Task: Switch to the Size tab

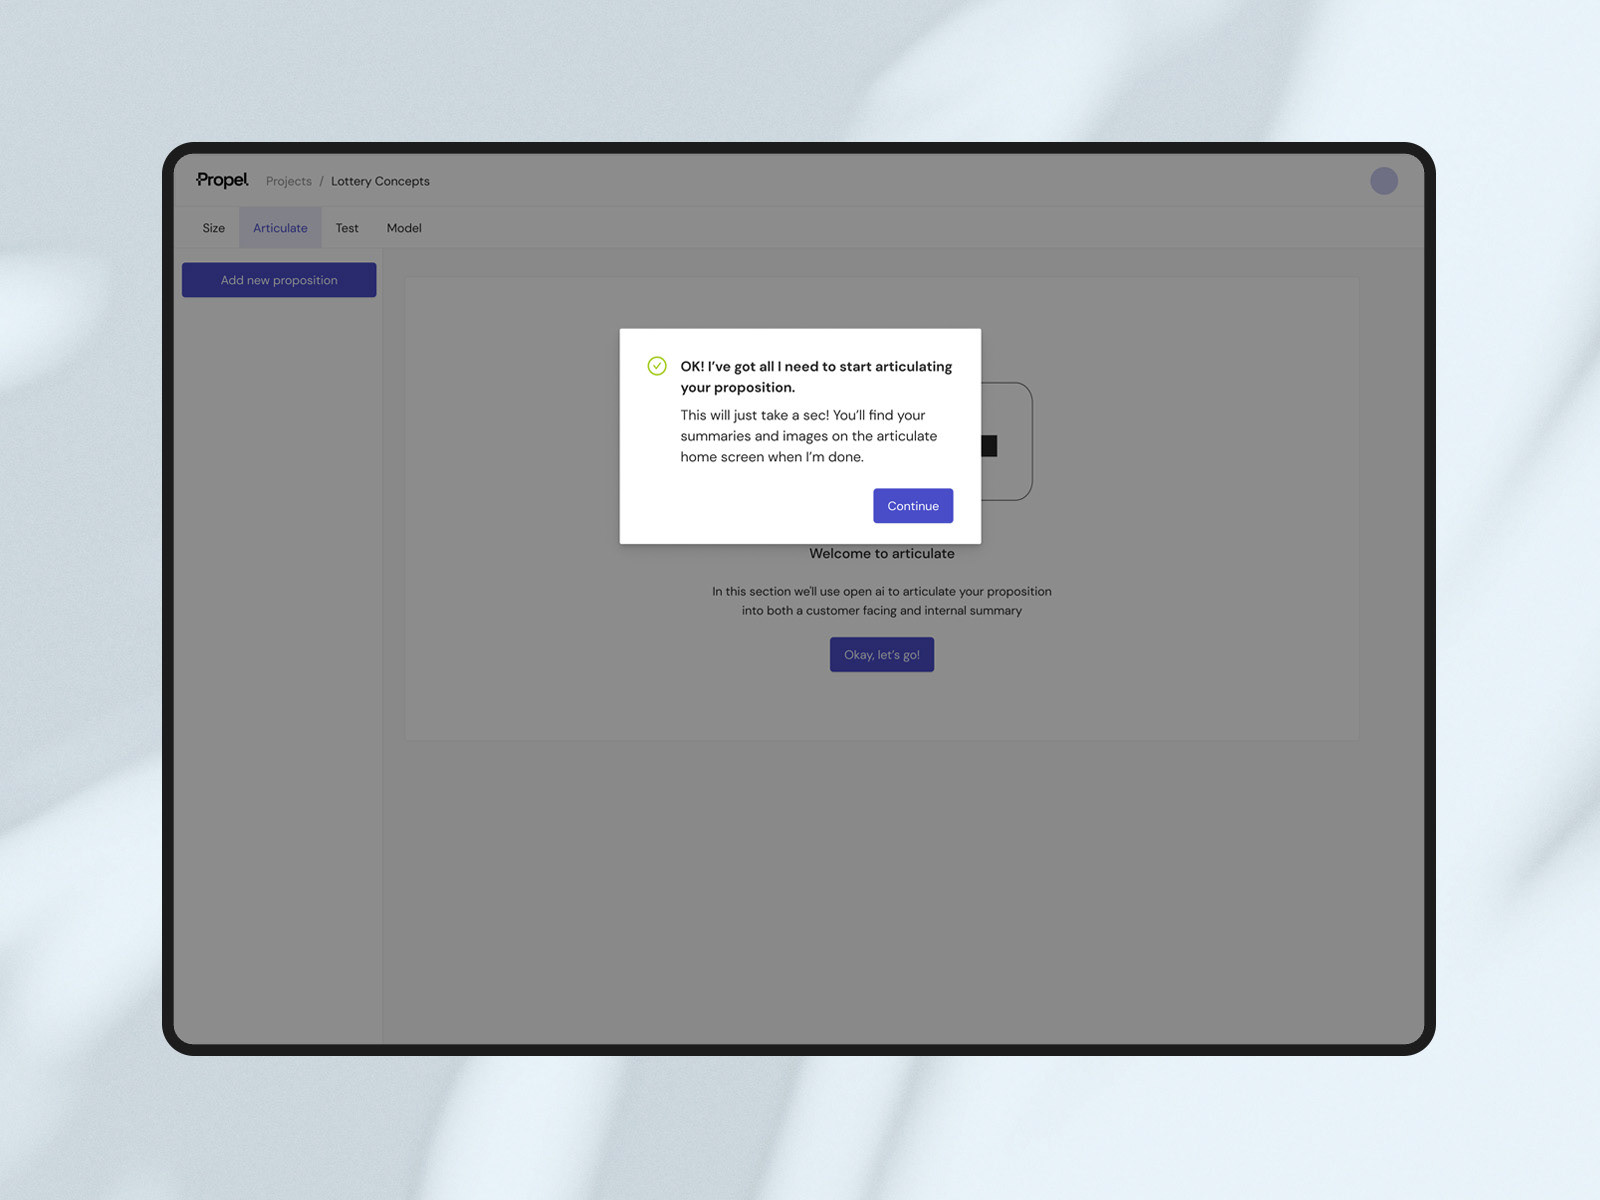Action: (x=214, y=228)
